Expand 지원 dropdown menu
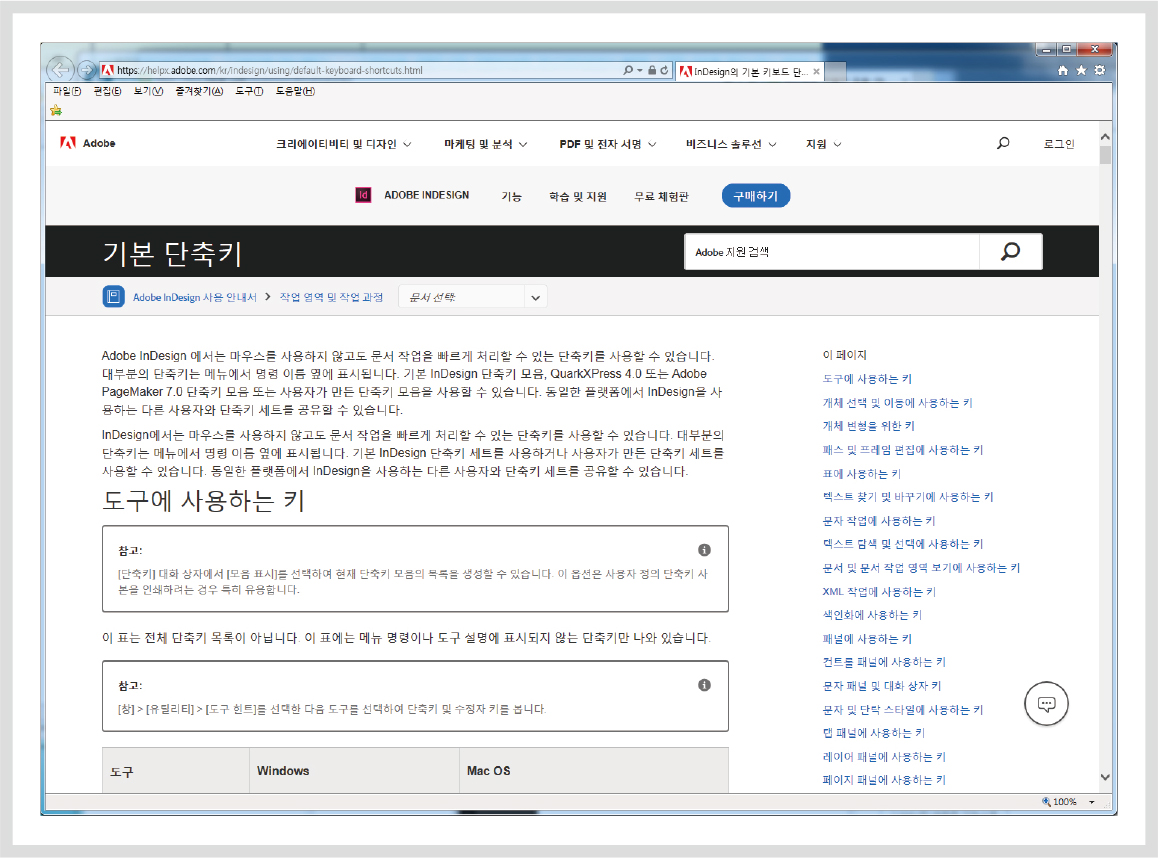This screenshot has width=1158, height=858. pyautogui.click(x=823, y=144)
